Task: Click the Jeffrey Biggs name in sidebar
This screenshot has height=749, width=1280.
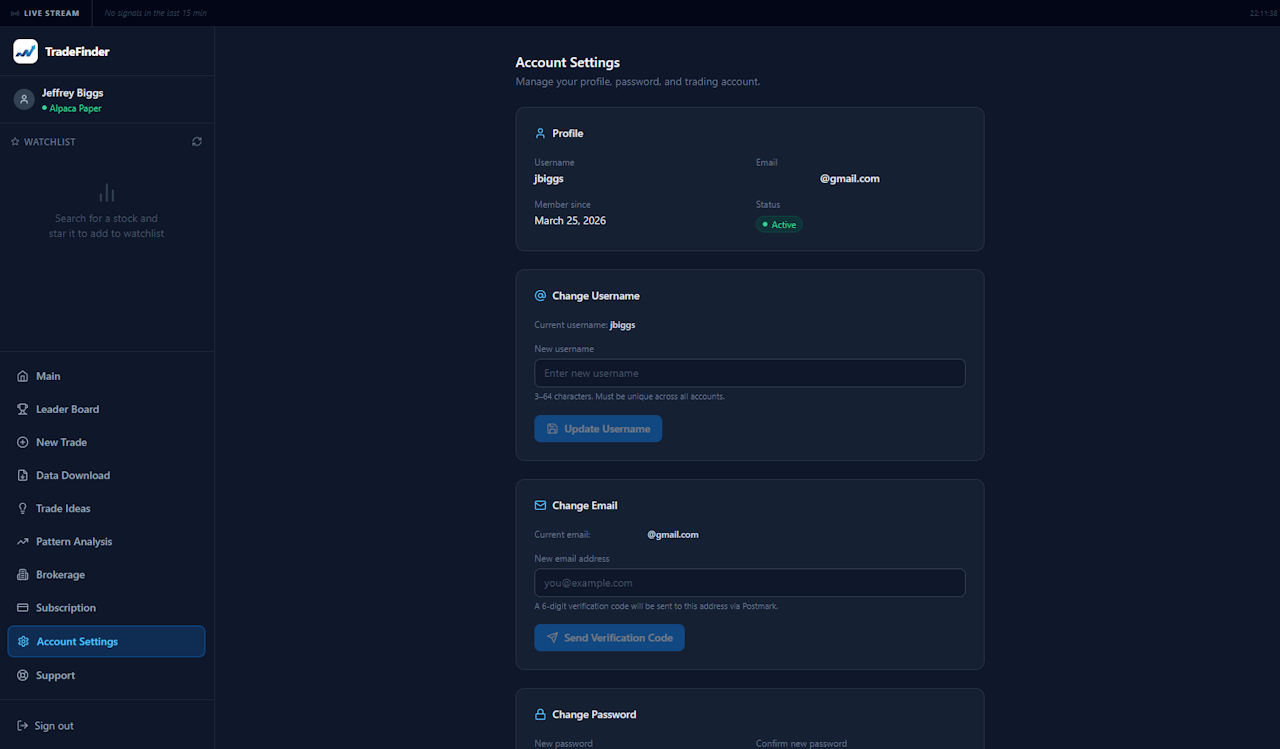Action: (72, 93)
